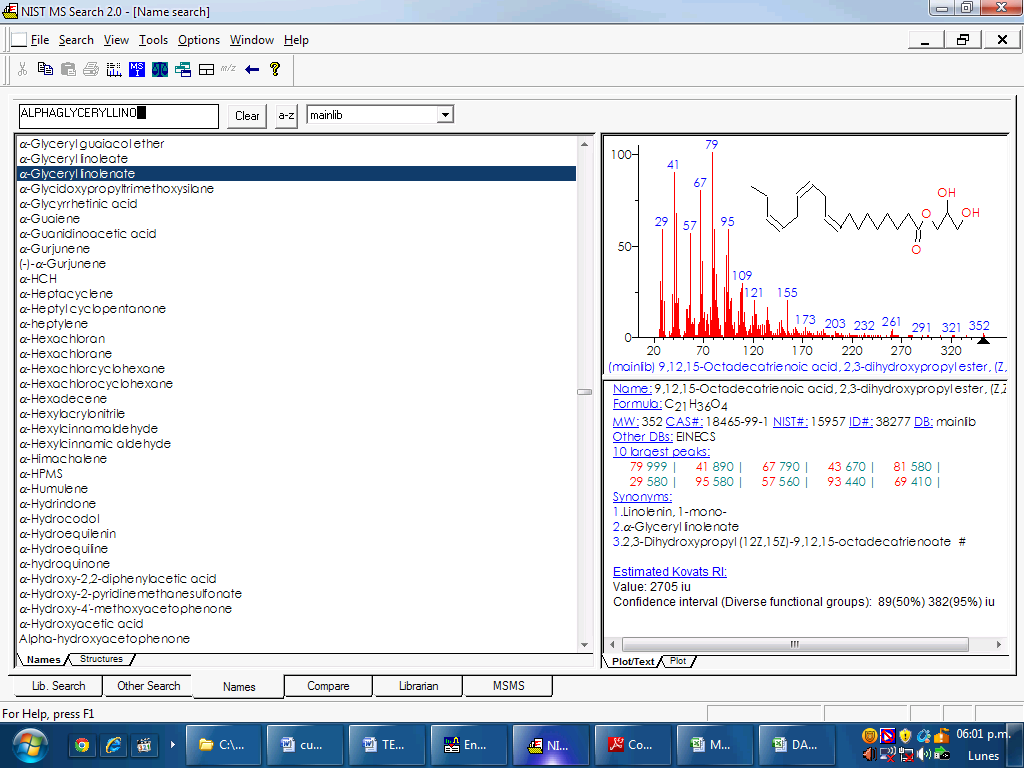1024x768 pixels.
Task: Launch Google Chrome from quick launch
Action: pyautogui.click(x=82, y=744)
